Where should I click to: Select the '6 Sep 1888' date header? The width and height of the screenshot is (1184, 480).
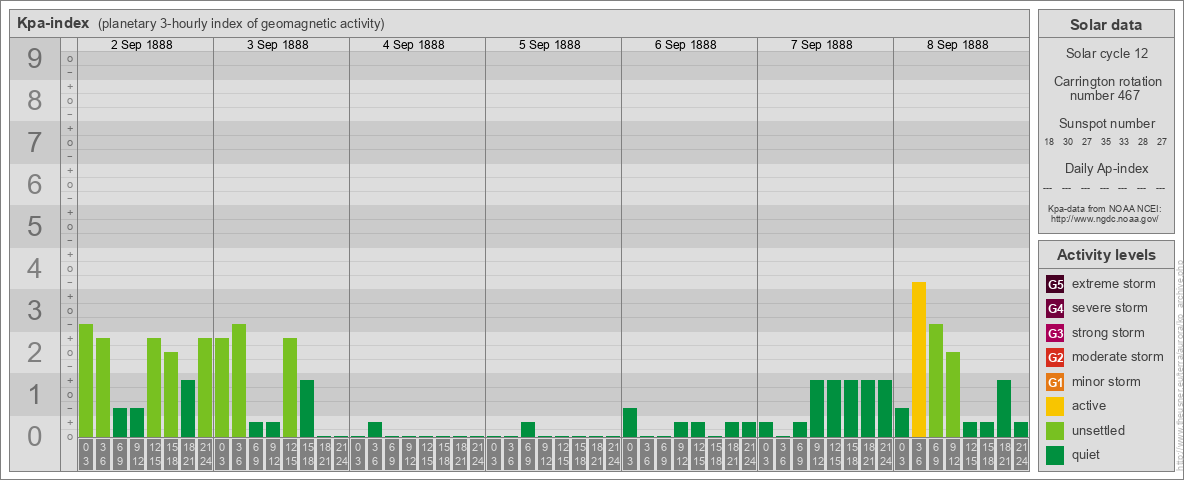click(685, 45)
